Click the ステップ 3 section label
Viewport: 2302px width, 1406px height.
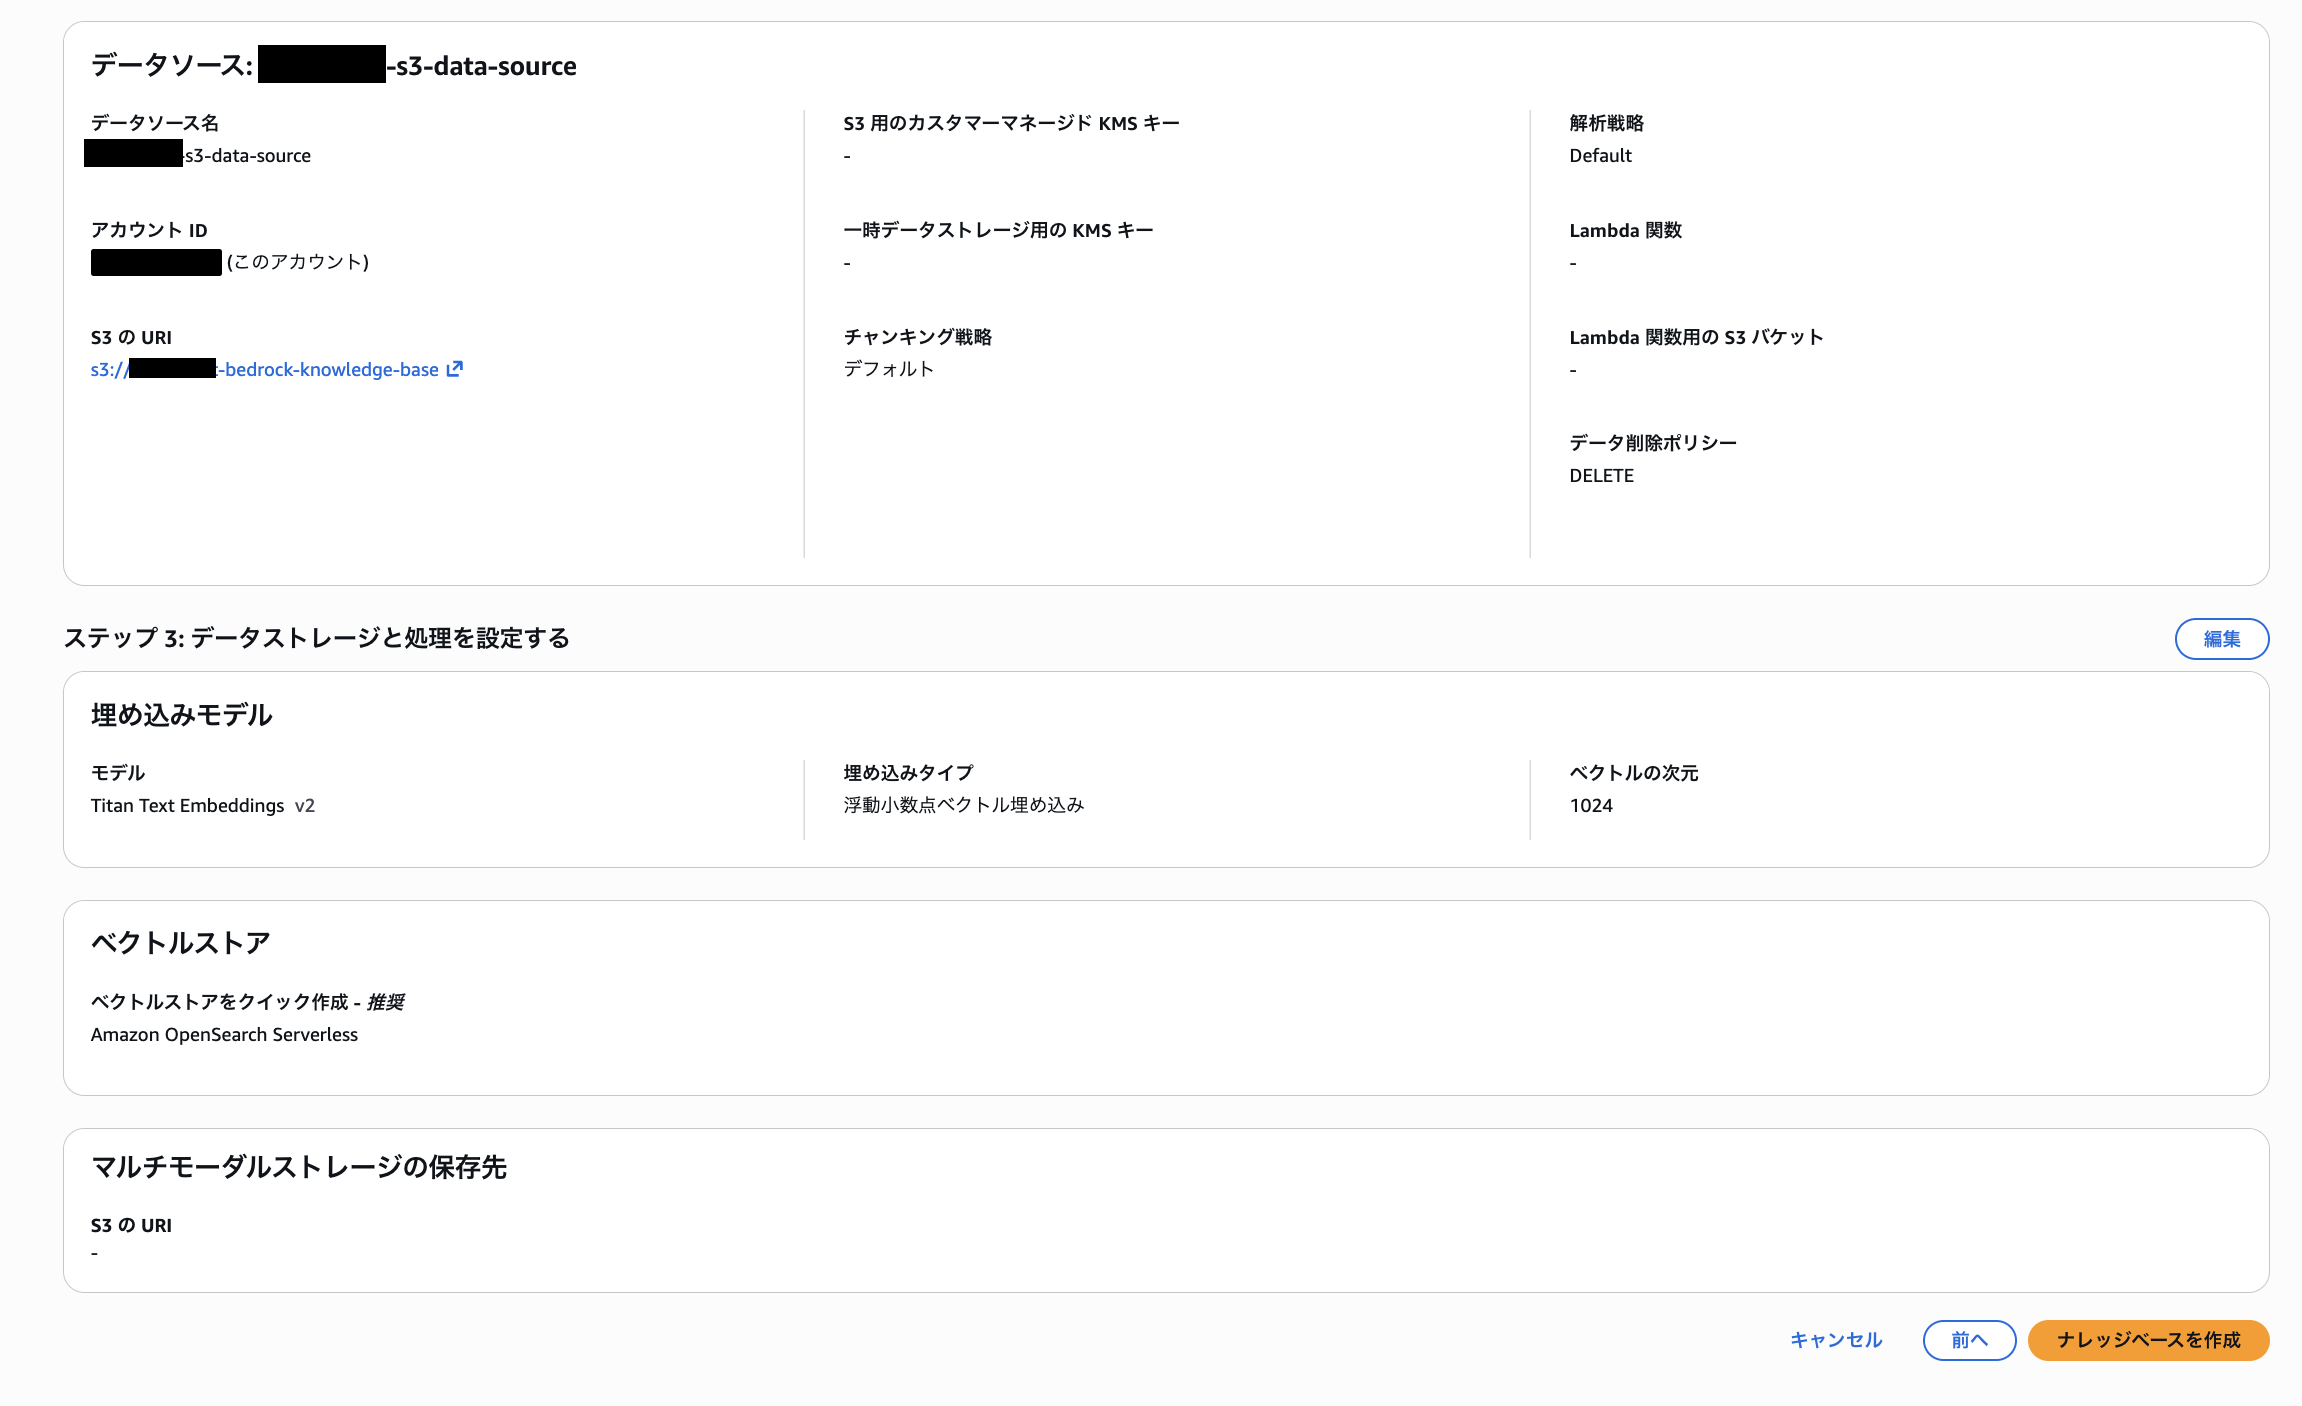click(316, 638)
